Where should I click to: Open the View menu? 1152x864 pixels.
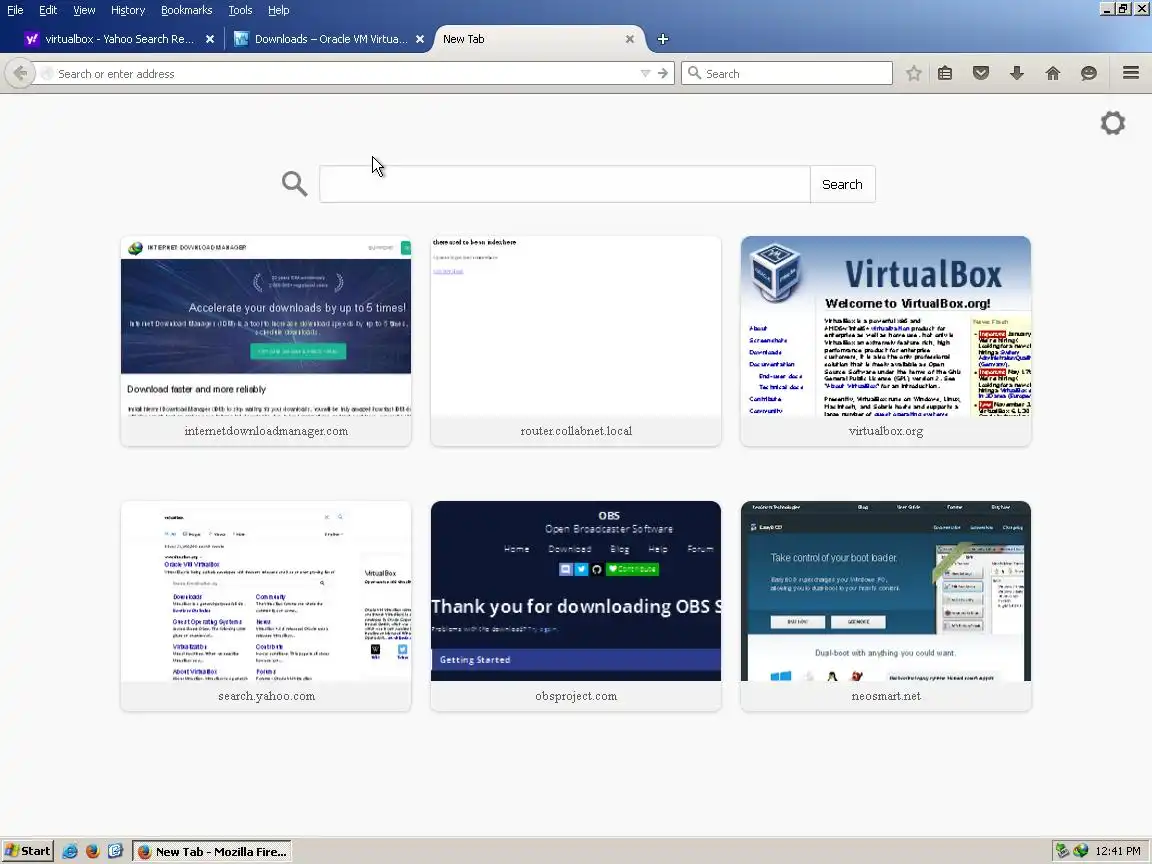[84, 10]
